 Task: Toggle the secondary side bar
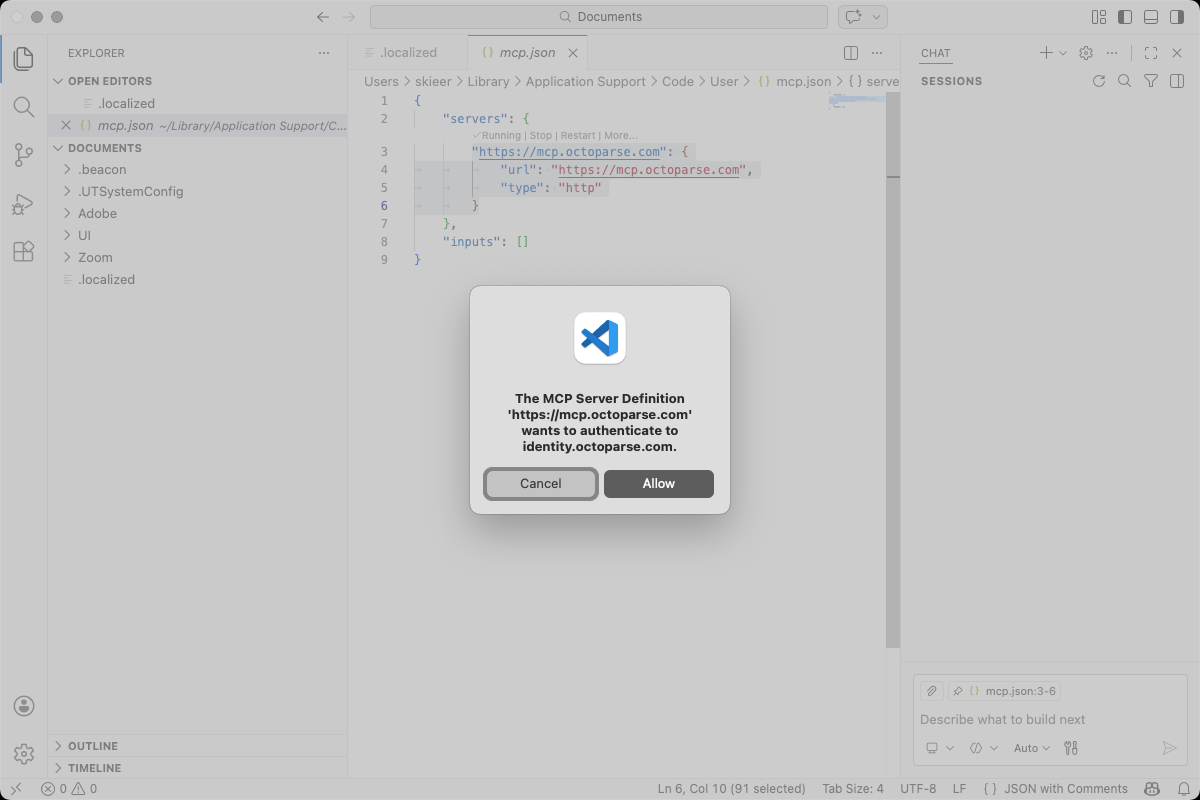point(1177,17)
